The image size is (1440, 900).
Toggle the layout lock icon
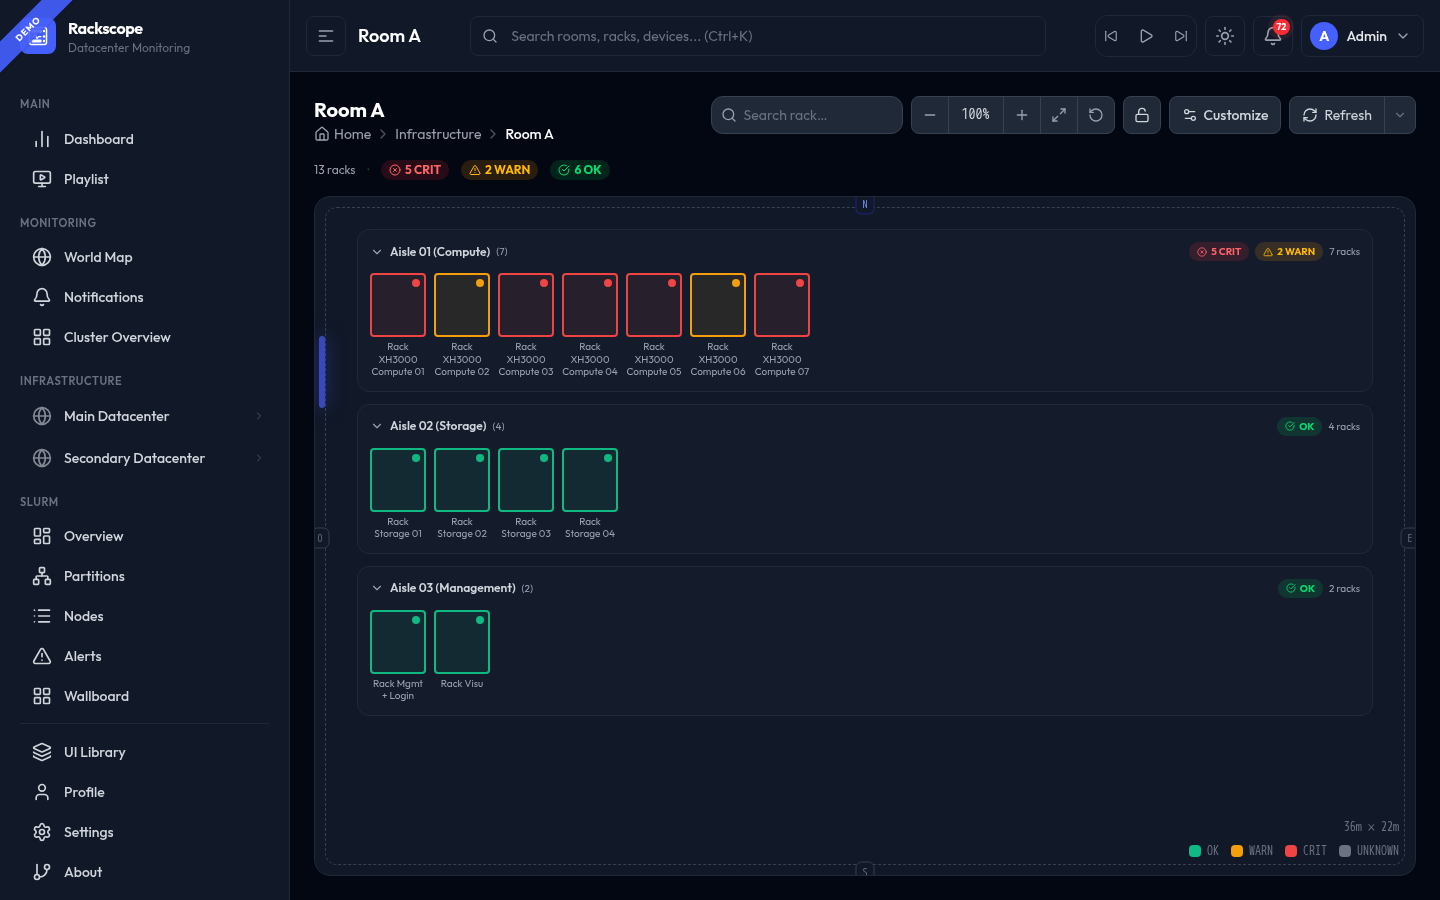(x=1142, y=115)
